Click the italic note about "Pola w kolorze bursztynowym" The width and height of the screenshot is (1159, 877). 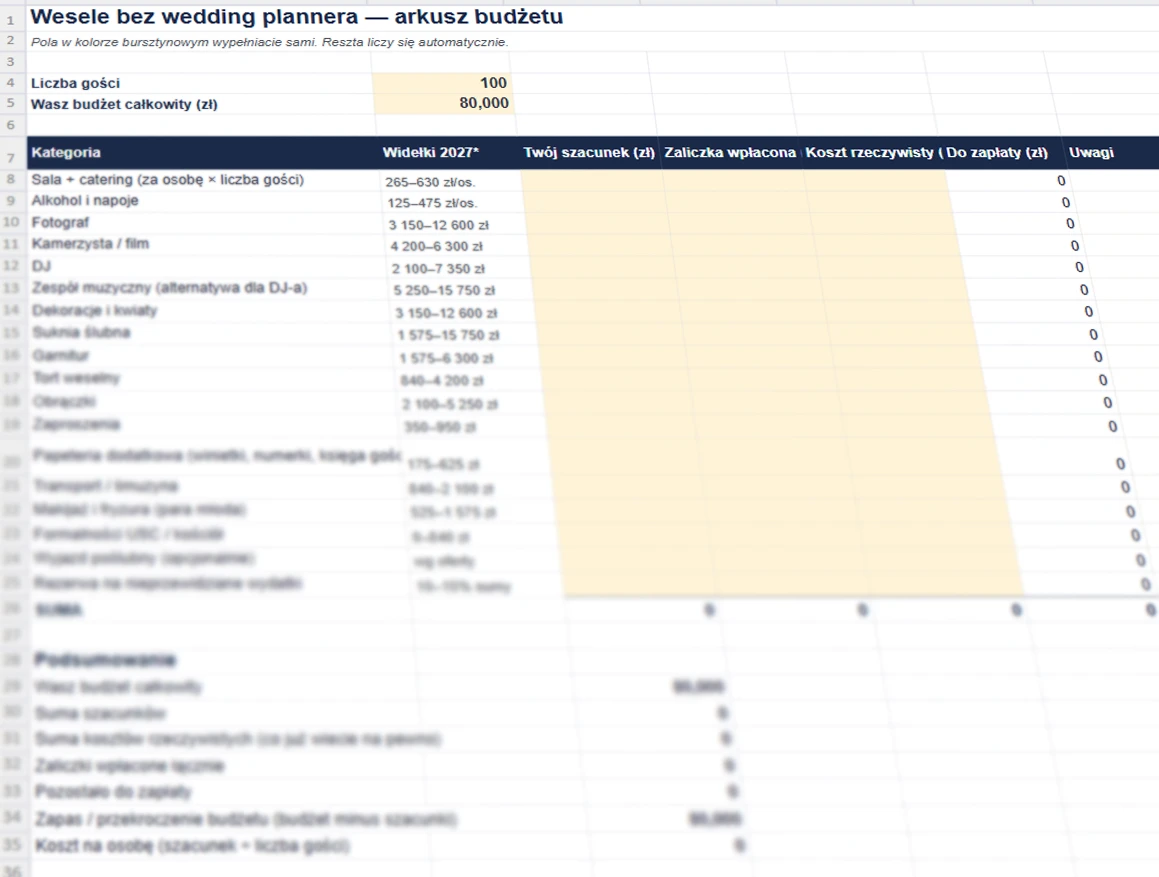pyautogui.click(x=269, y=42)
